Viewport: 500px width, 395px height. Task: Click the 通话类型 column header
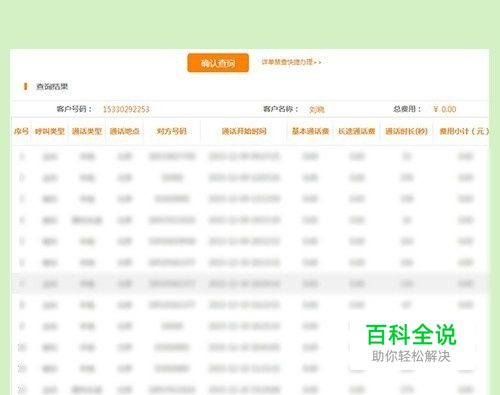(x=87, y=131)
